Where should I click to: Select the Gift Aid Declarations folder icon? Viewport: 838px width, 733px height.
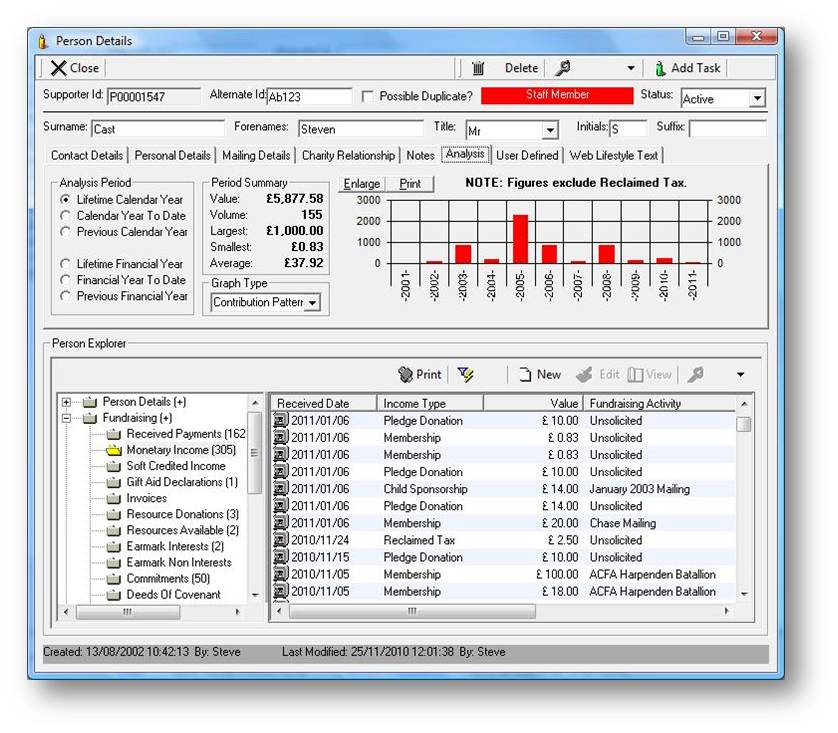pos(113,482)
